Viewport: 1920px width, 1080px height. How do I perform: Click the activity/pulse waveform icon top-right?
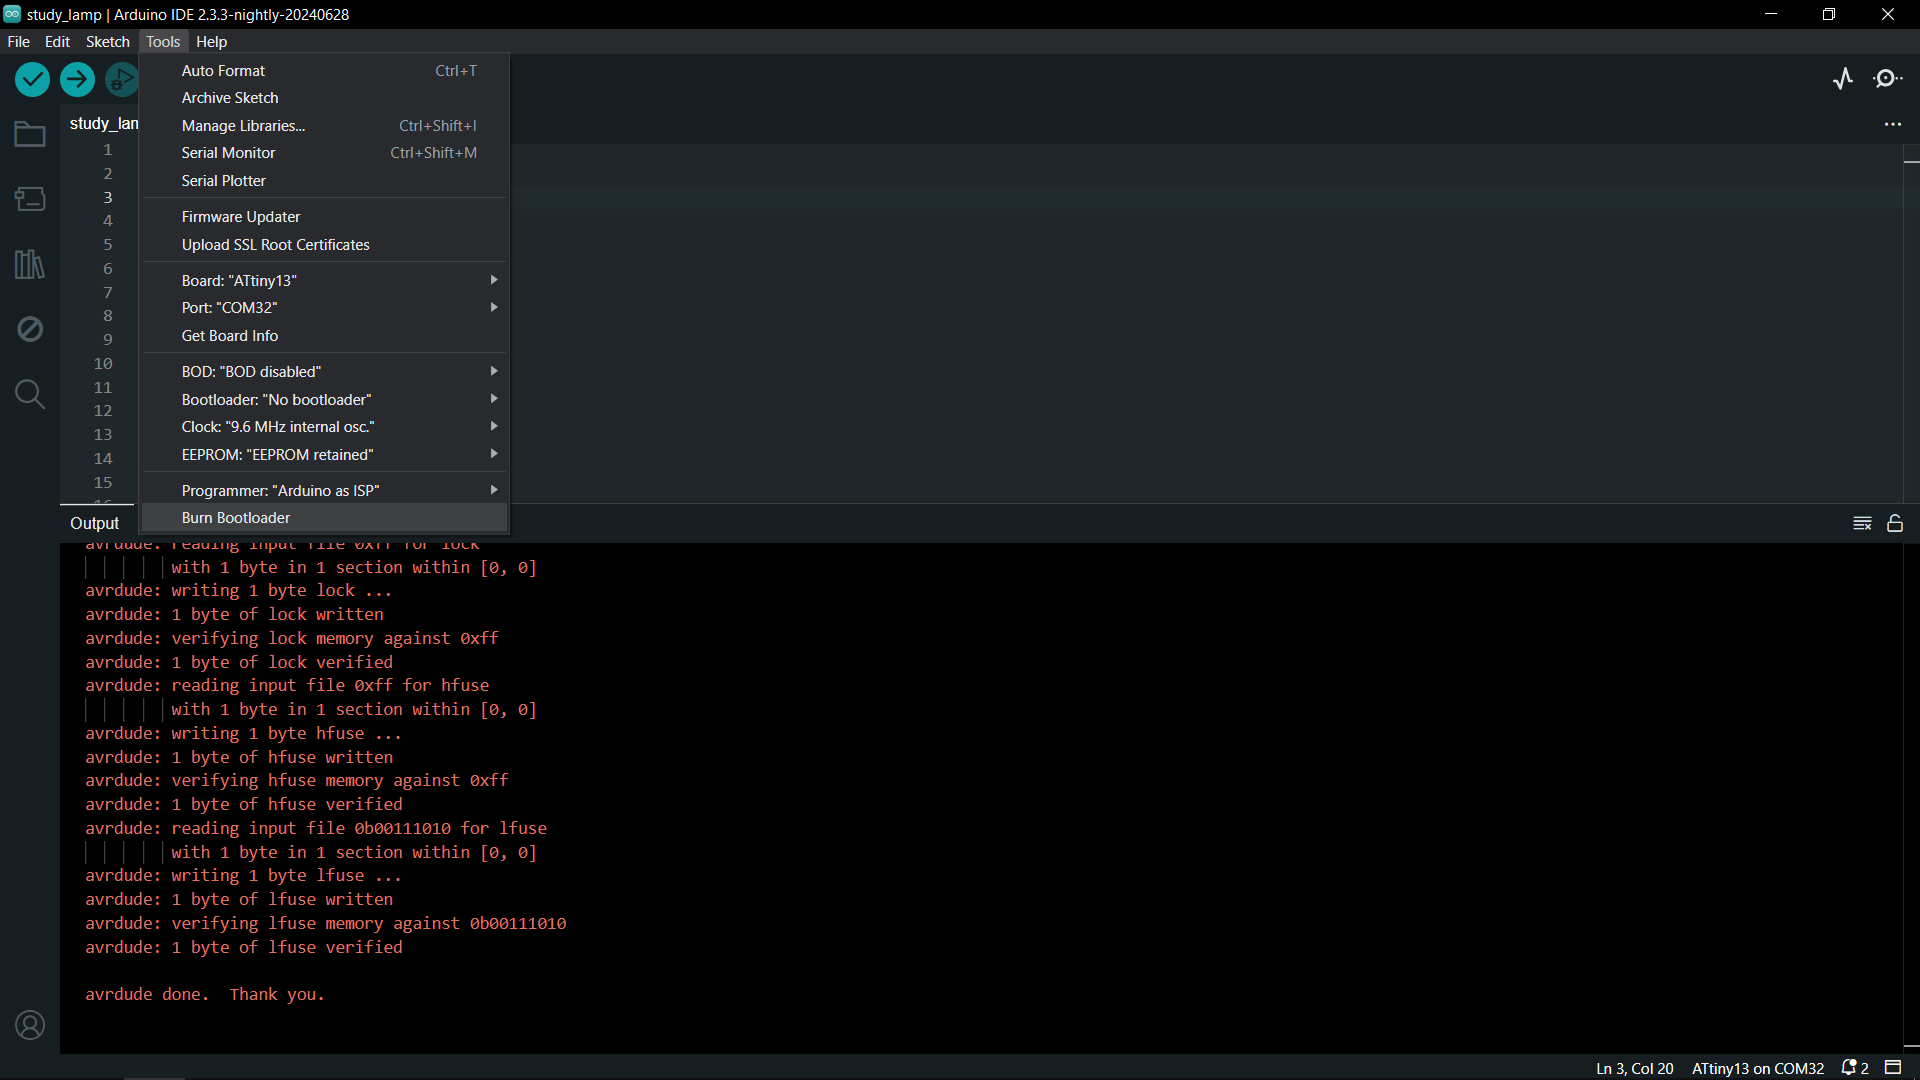coord(1844,79)
